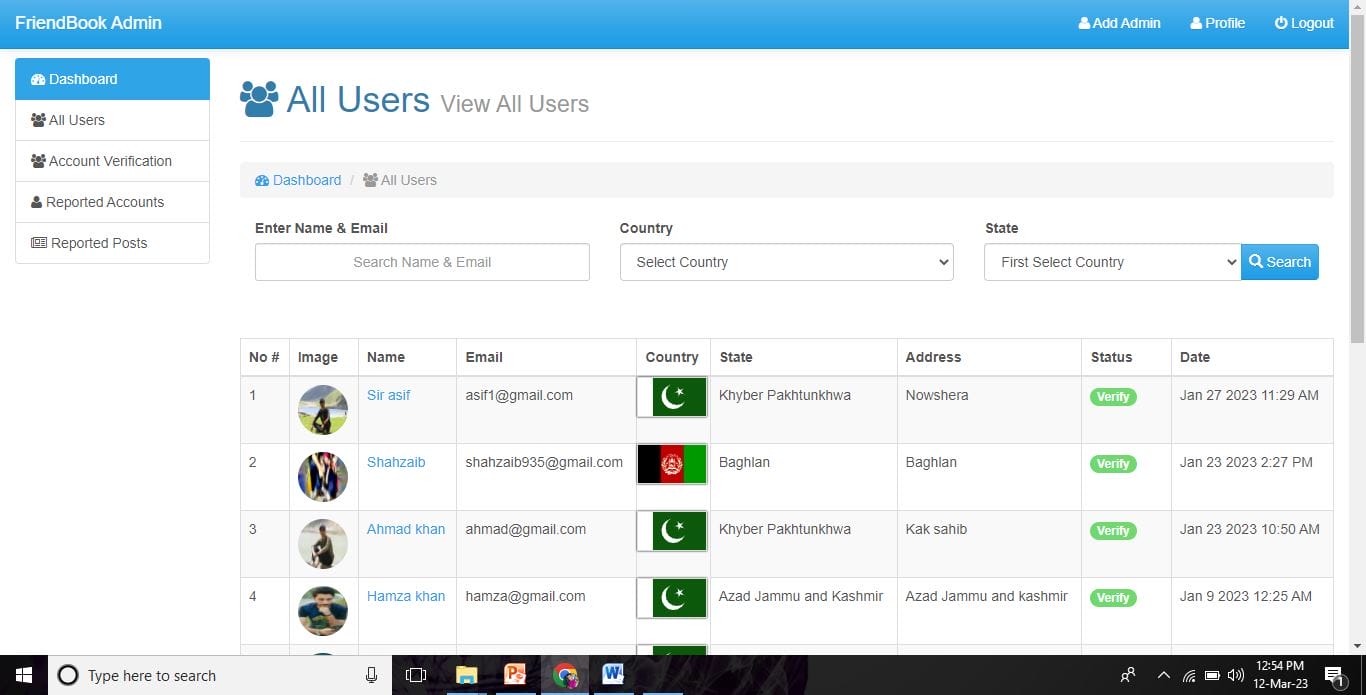Click Afghanistan flag in Shahzaib's row
The height and width of the screenshot is (695, 1366).
coord(672,464)
